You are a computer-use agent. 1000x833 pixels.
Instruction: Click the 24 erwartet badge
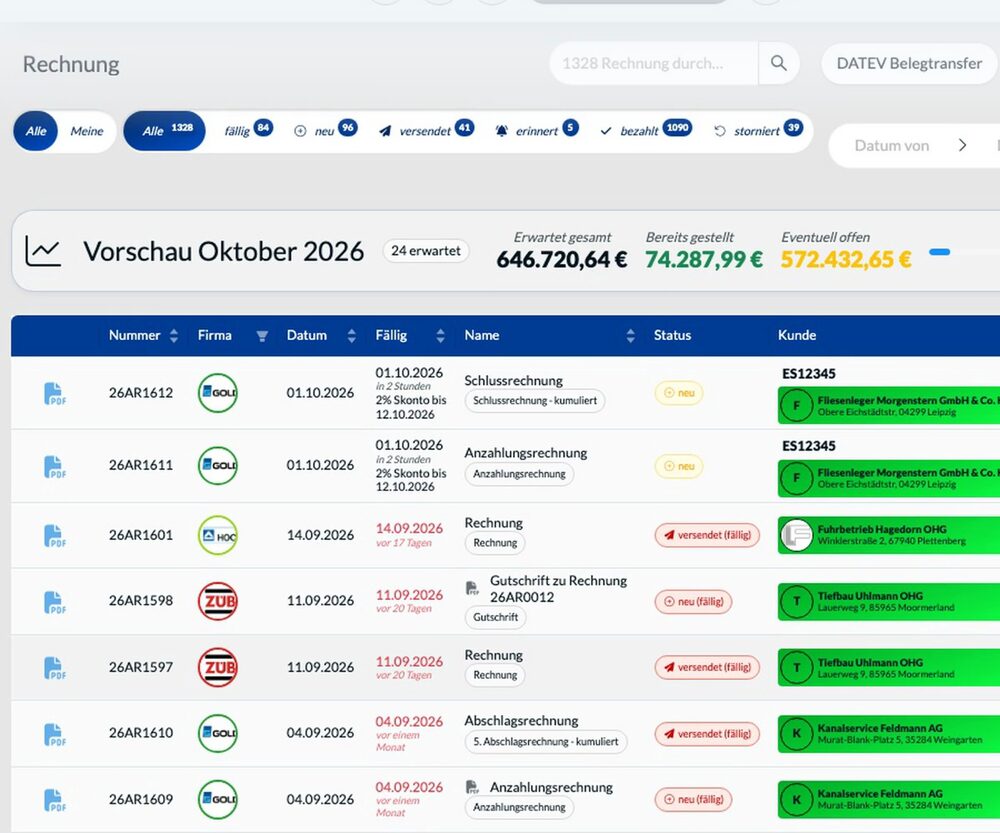click(426, 251)
